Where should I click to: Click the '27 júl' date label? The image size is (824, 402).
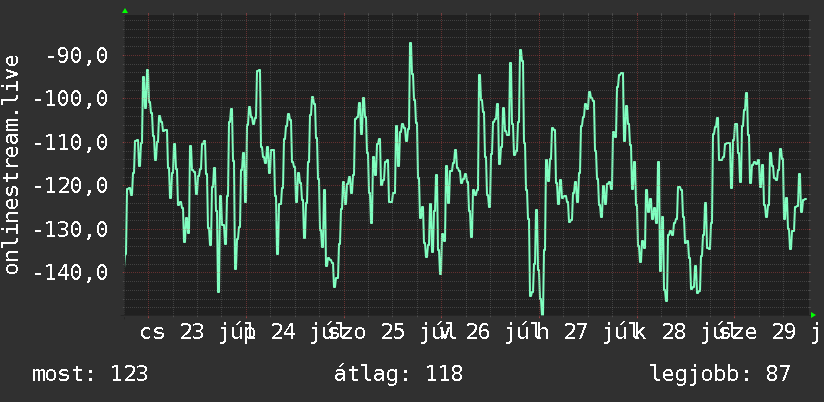tap(595, 333)
